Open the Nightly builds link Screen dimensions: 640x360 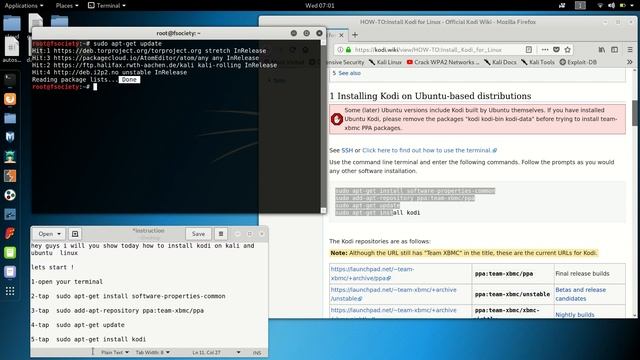point(575,315)
